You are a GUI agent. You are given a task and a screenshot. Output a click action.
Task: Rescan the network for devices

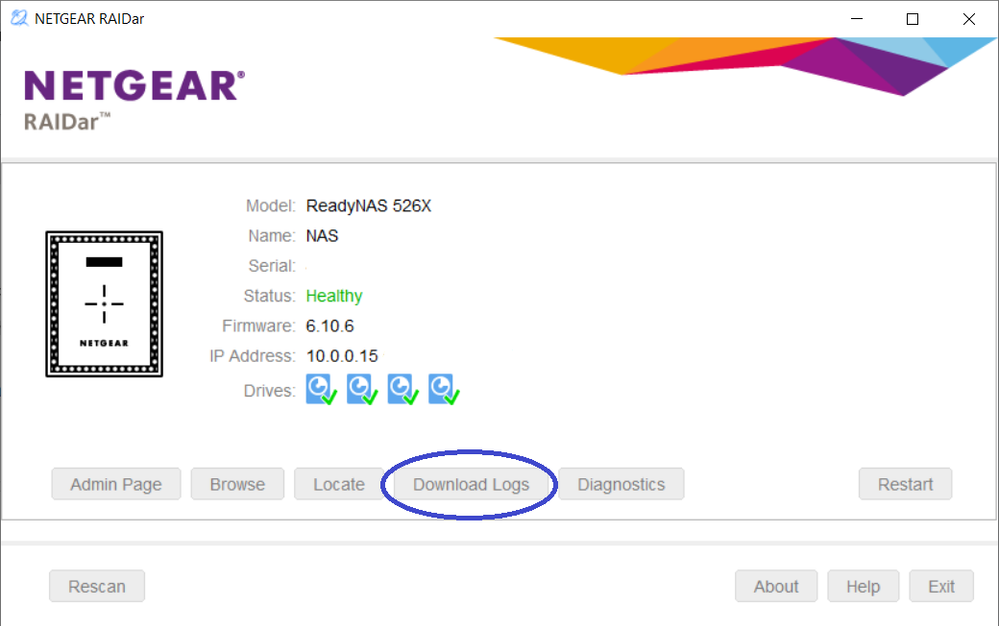(x=97, y=586)
